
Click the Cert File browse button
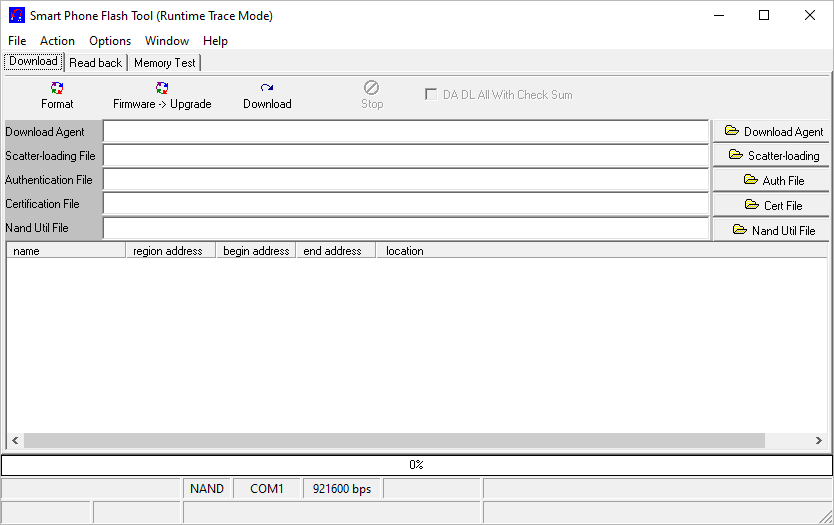coord(771,205)
